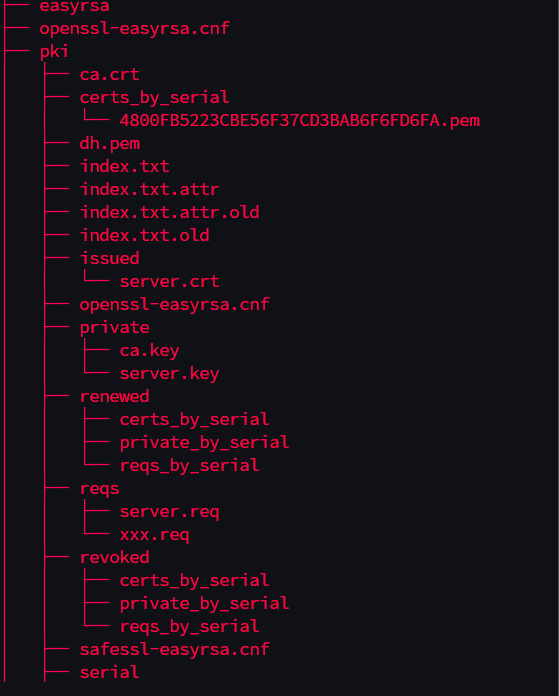559x696 pixels.
Task: Click private_by_serial under renewed
Action: tap(204, 443)
